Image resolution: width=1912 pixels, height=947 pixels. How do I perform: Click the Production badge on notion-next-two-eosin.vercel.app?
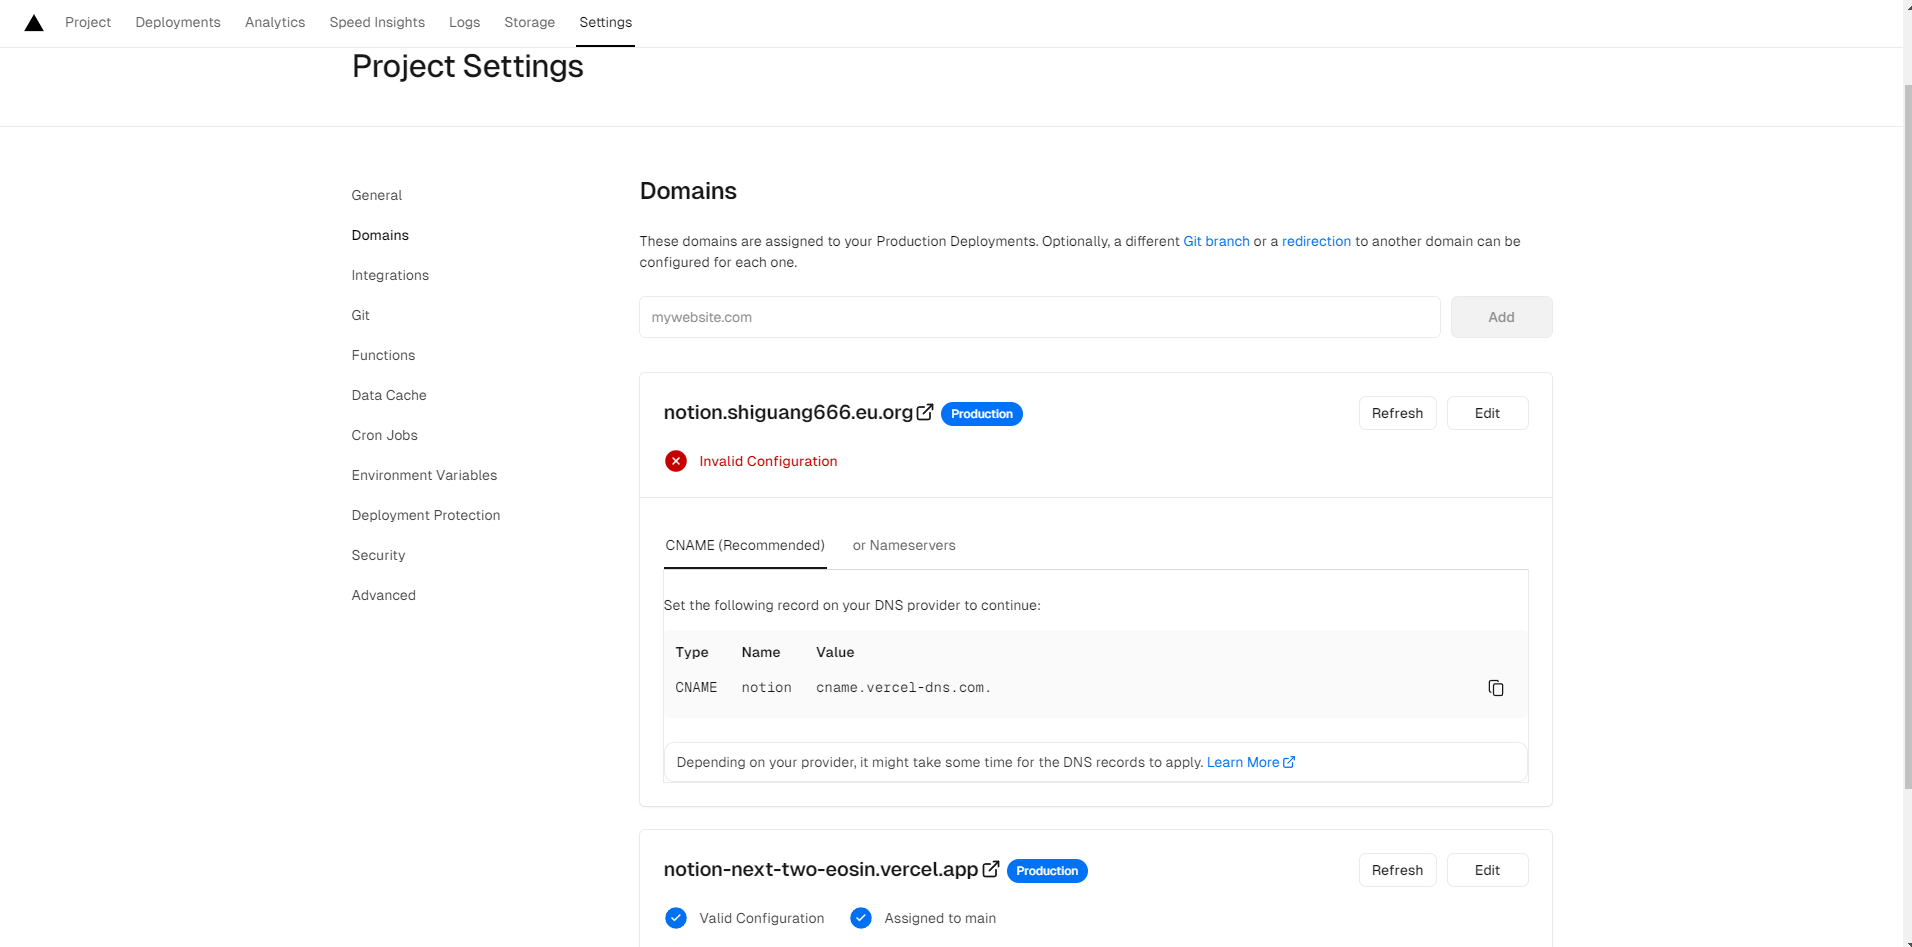(1047, 871)
